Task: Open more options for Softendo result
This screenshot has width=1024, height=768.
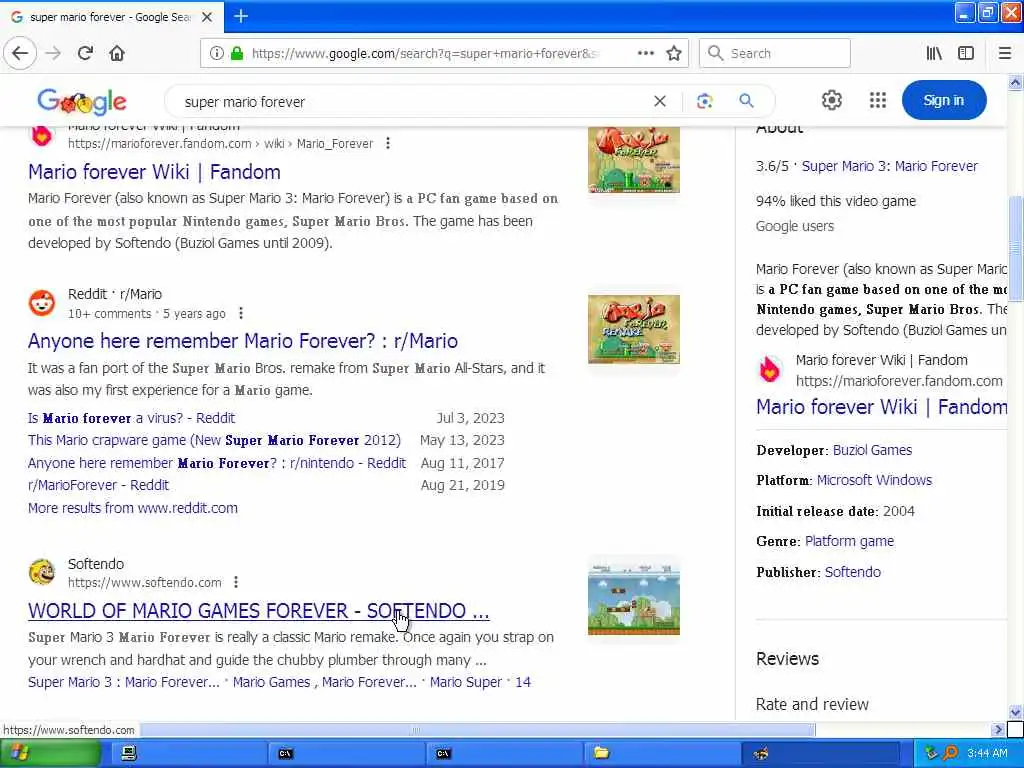Action: pos(236,582)
